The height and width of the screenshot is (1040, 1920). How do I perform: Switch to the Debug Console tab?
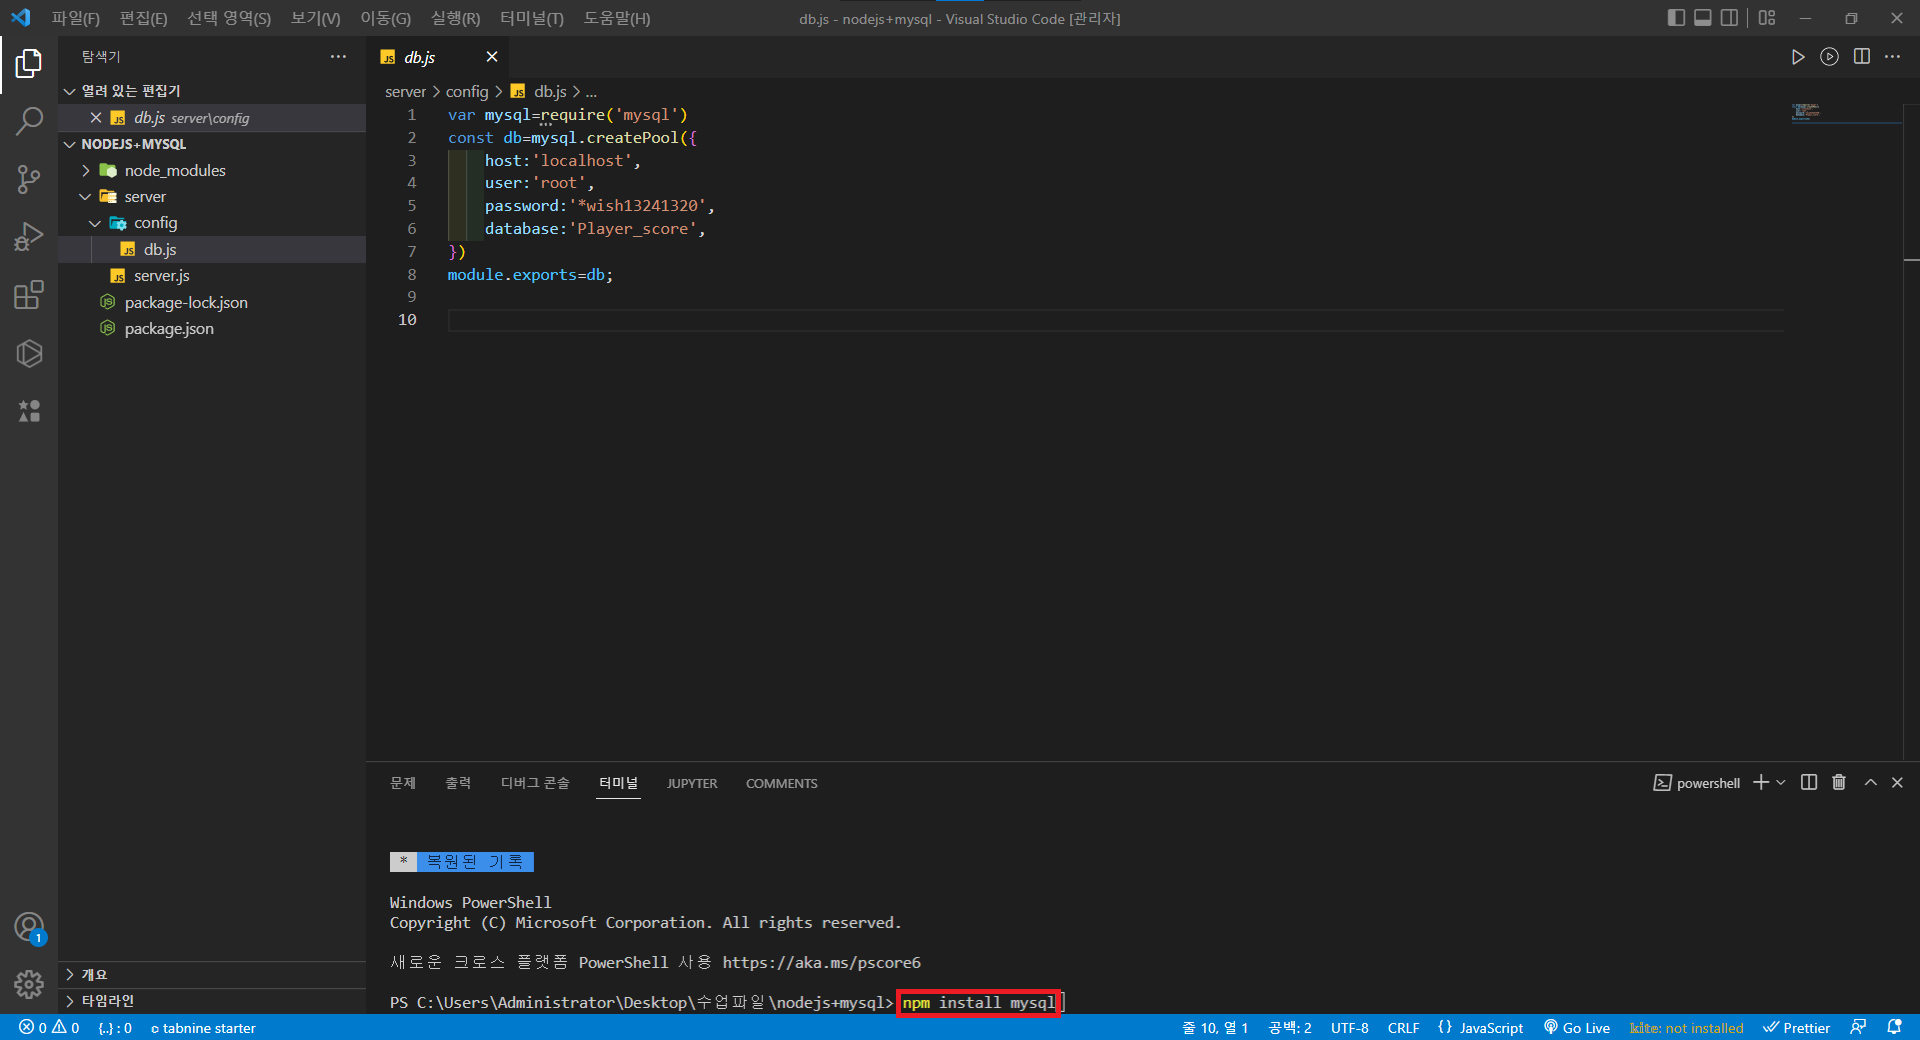click(x=535, y=783)
